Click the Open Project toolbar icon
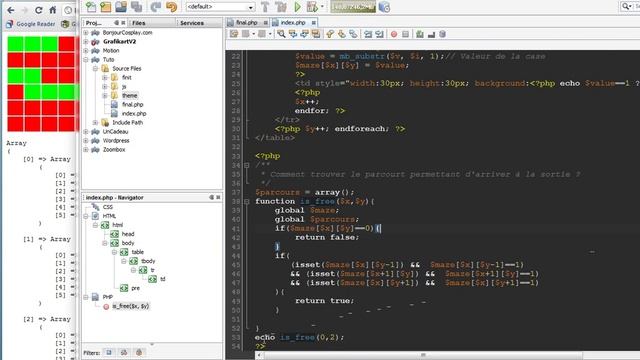The height and width of the screenshot is (360, 640). [121, 7]
